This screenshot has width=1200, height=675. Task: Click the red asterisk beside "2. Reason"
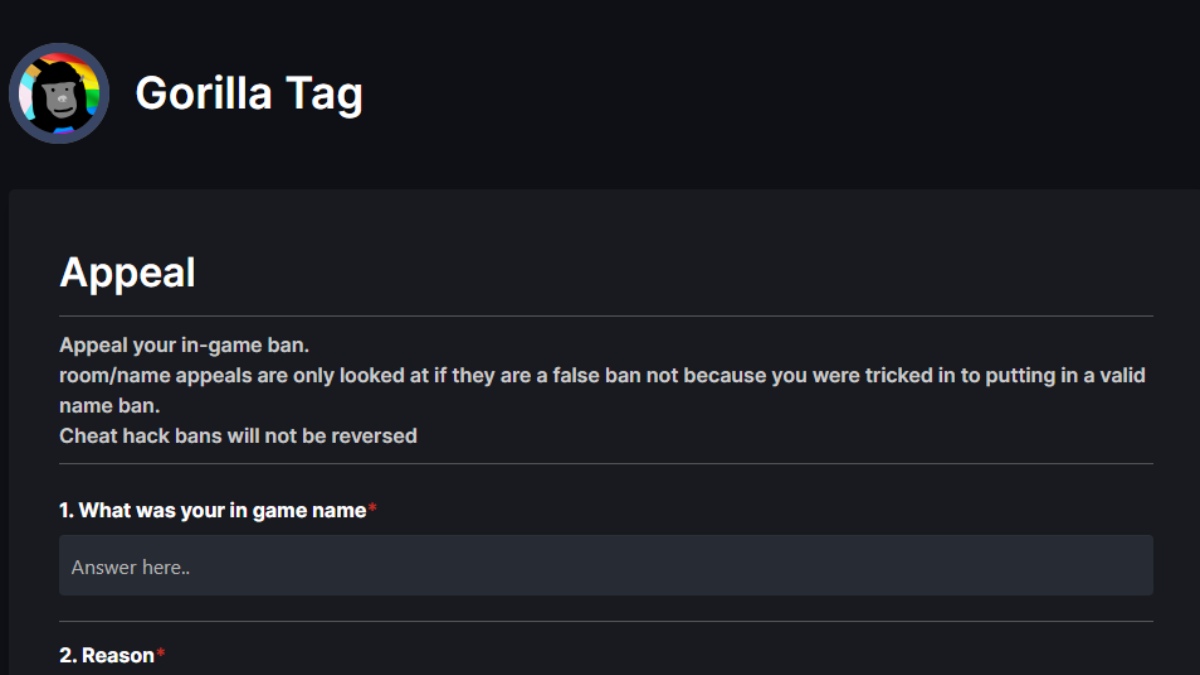pos(160,652)
